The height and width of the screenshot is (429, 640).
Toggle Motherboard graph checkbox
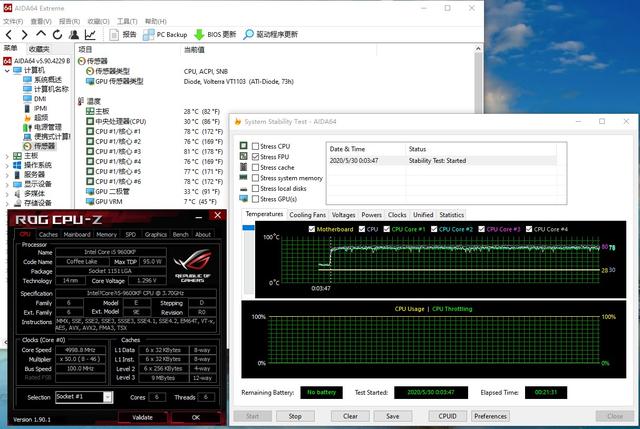(312, 229)
